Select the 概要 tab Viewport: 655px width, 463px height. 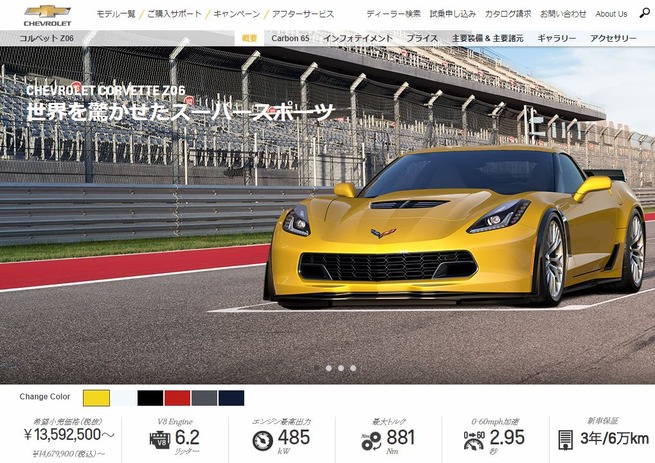tap(249, 38)
